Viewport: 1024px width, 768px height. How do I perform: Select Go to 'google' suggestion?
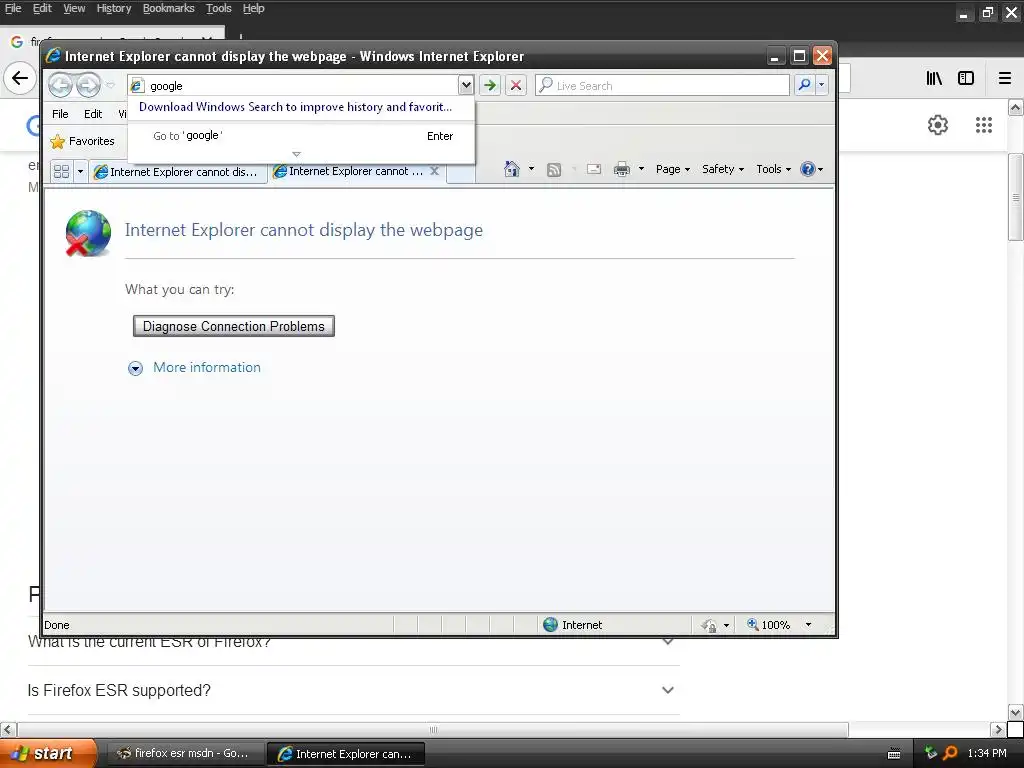pos(301,136)
